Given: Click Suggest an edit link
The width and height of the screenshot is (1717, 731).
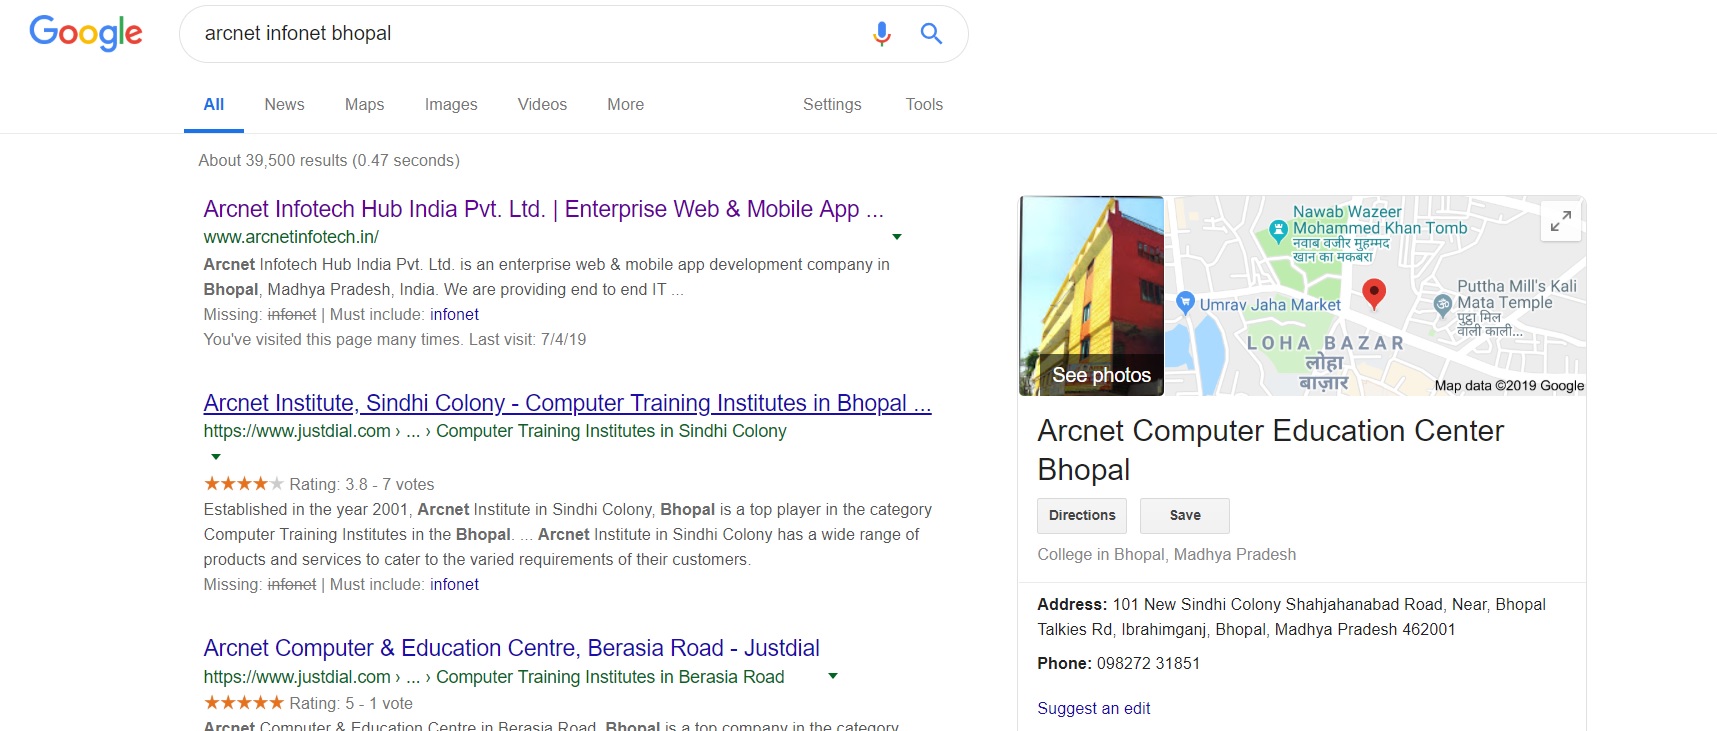Looking at the screenshot, I should [x=1094, y=708].
